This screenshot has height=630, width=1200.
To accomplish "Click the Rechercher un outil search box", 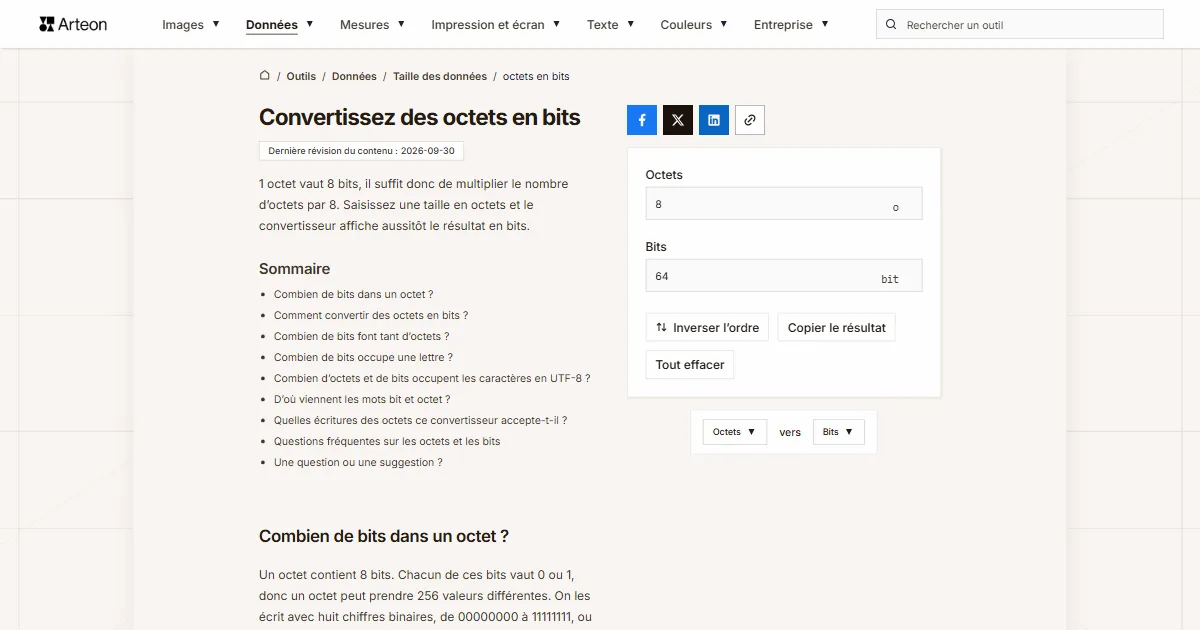I will point(1020,25).
